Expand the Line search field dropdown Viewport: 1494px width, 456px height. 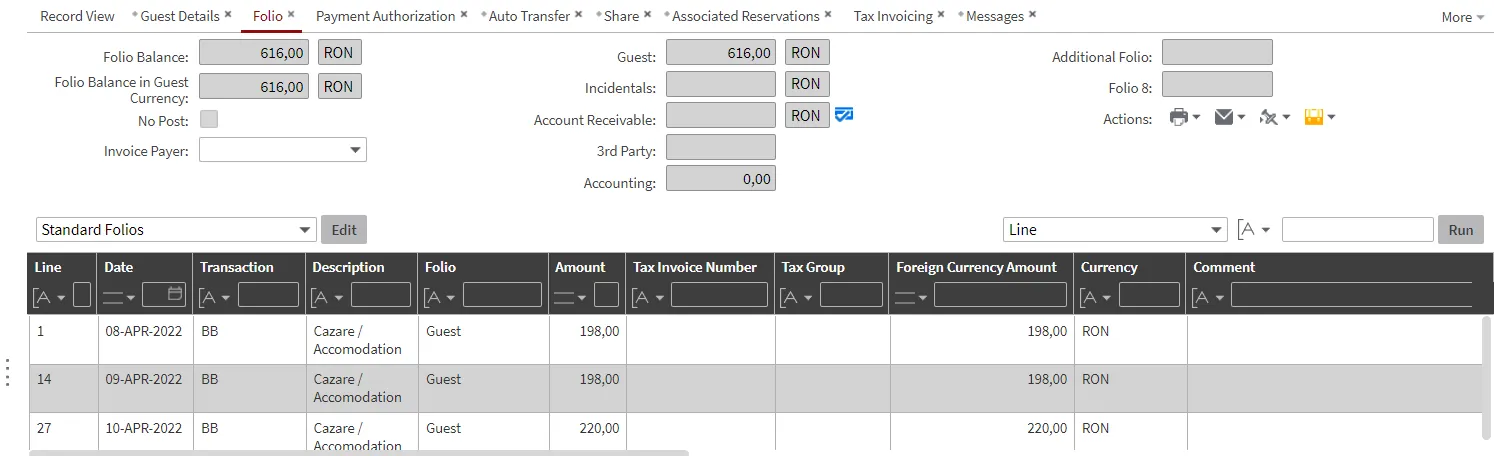click(1216, 230)
